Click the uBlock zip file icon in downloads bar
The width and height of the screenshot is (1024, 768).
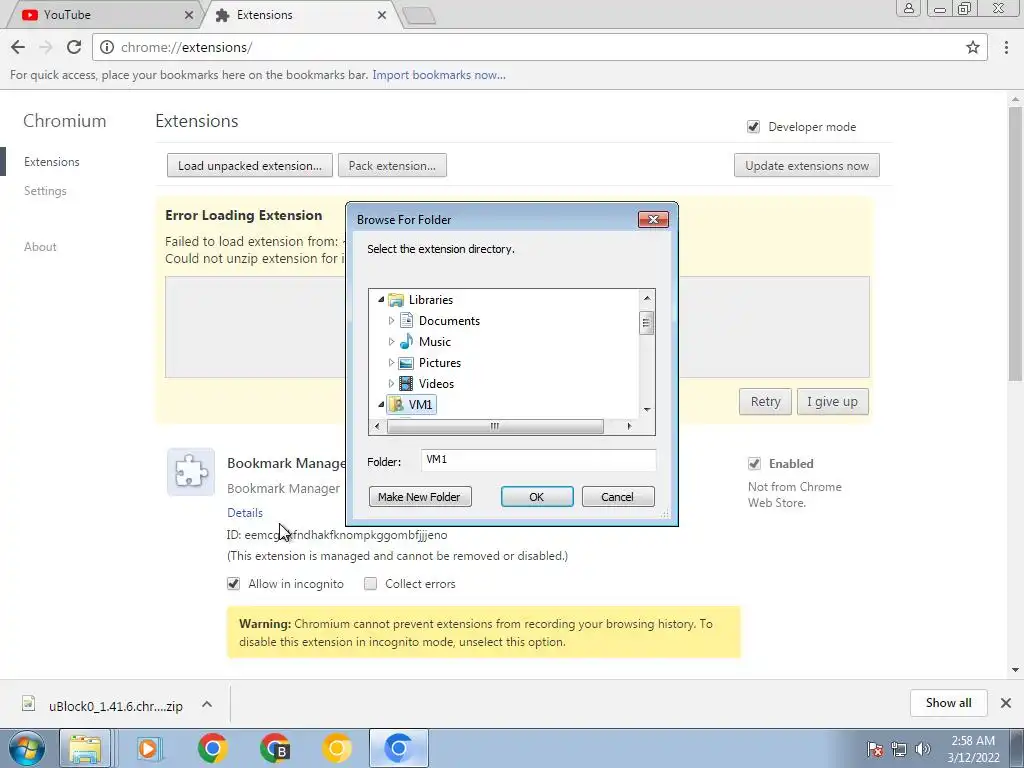pos(28,703)
